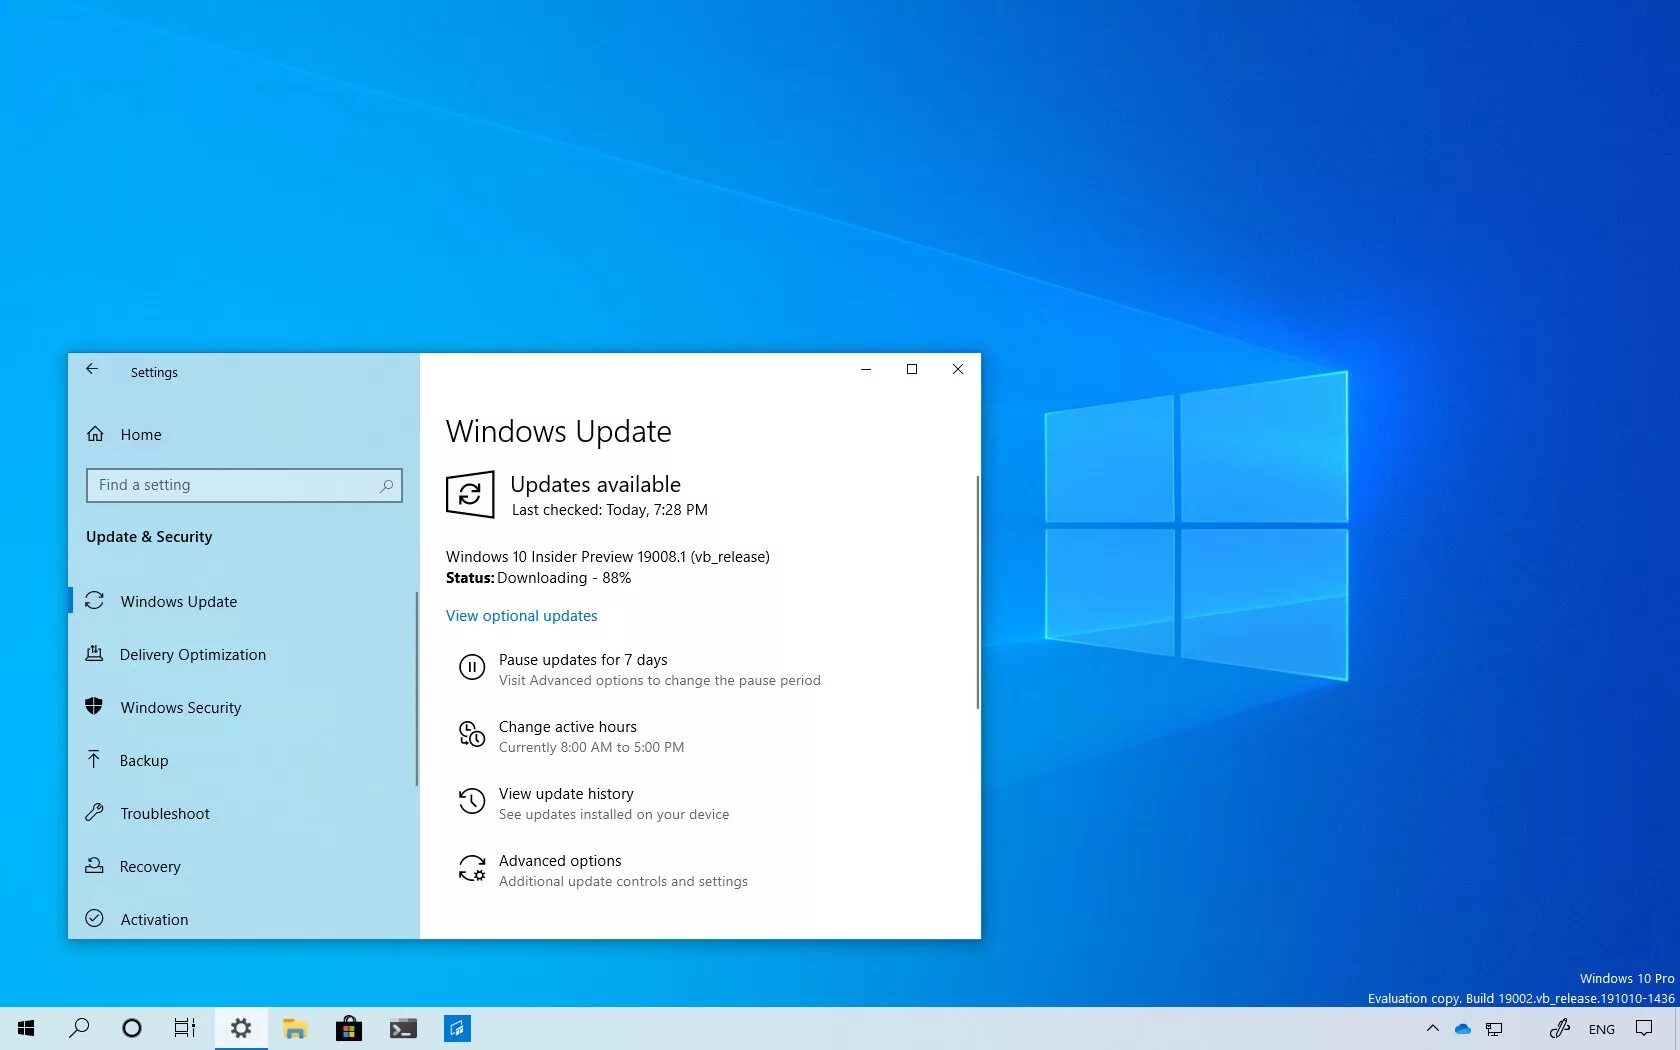The image size is (1680, 1050).
Task: Show hidden system tray icons
Action: [1432, 1028]
